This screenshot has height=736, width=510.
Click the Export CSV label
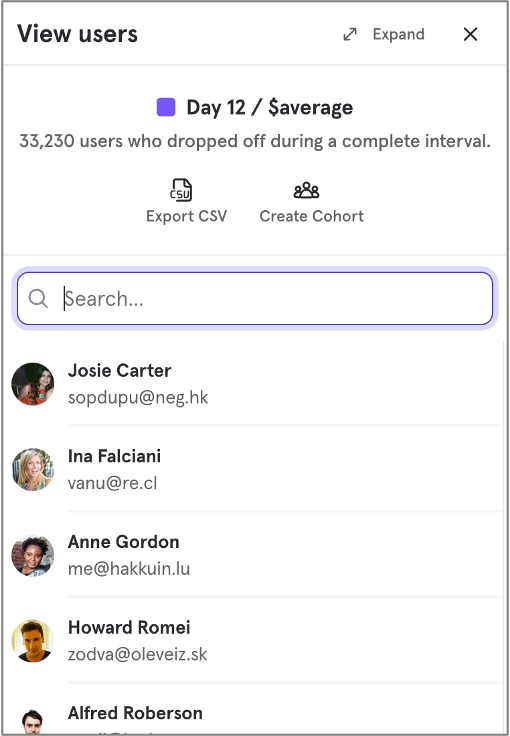(x=186, y=216)
